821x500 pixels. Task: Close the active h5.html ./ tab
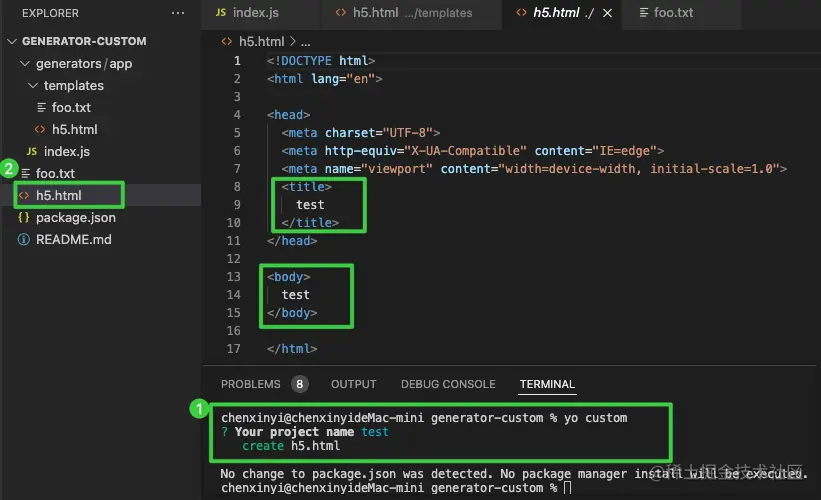(607, 13)
